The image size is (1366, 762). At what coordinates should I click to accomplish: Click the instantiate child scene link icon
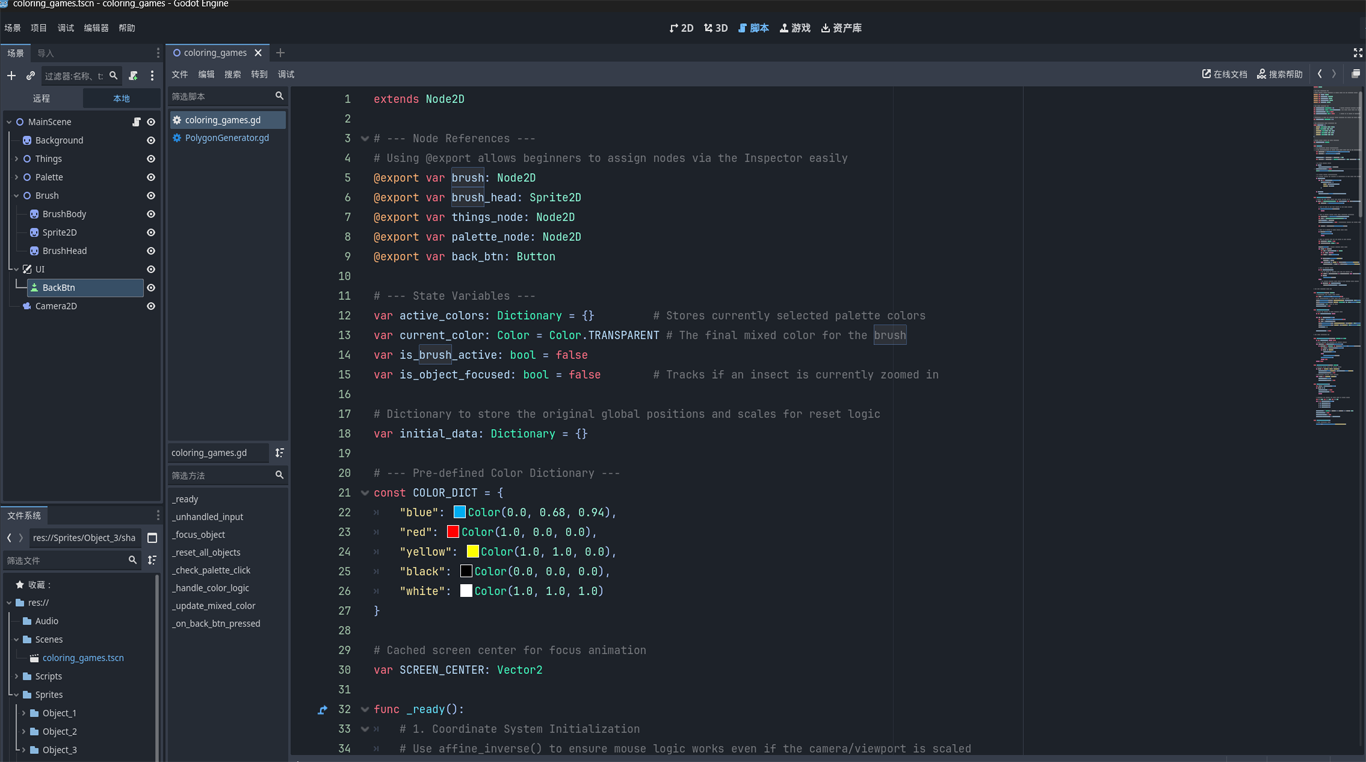pos(31,76)
